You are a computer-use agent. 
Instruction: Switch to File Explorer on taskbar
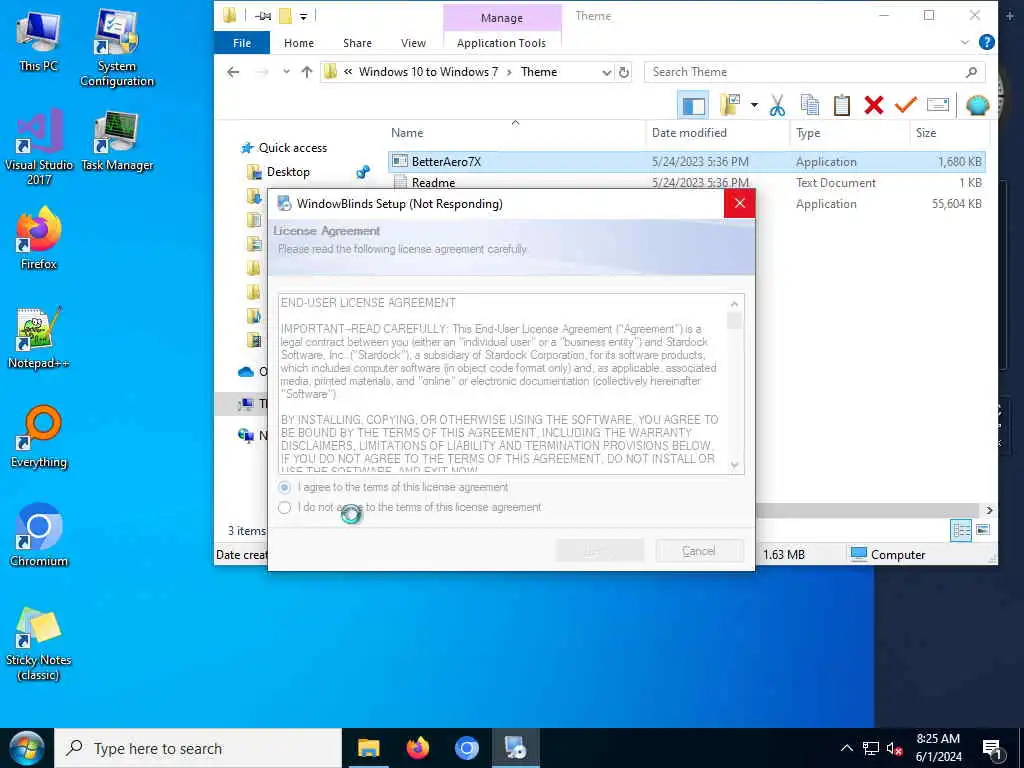tap(368, 748)
